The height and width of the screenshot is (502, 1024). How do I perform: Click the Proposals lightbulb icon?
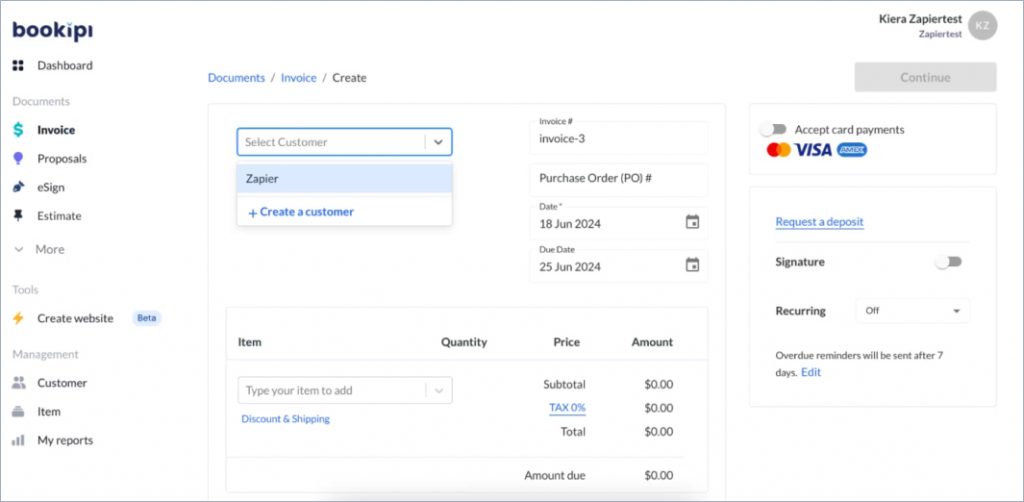(x=18, y=159)
